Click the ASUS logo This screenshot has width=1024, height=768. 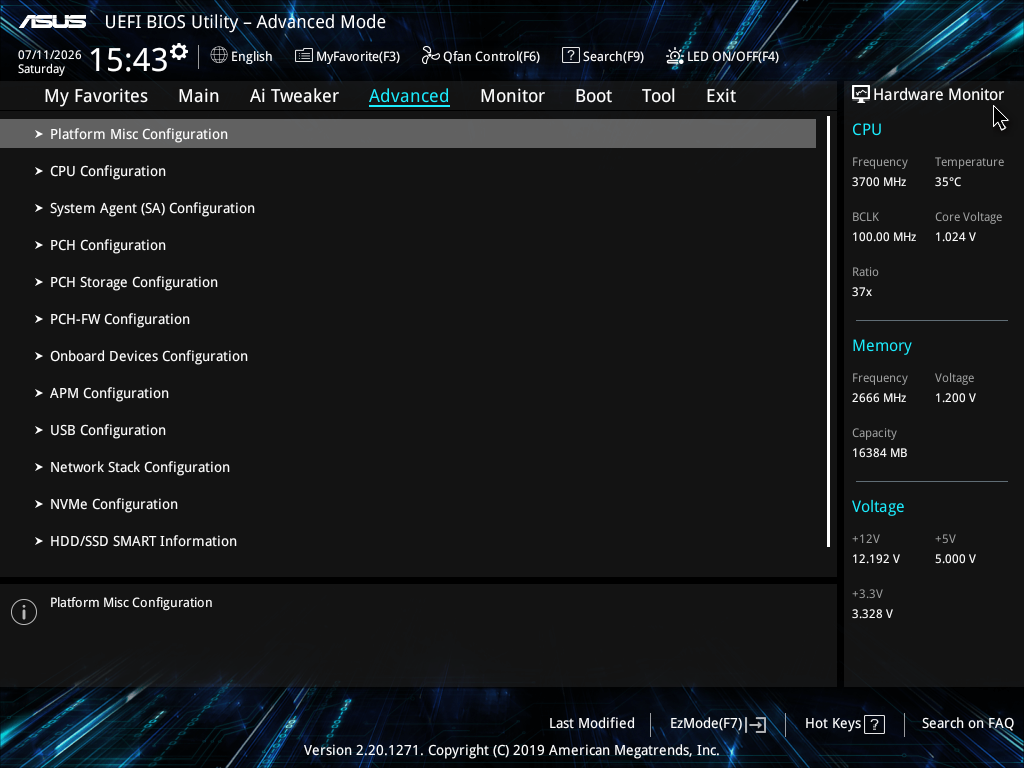(52, 22)
